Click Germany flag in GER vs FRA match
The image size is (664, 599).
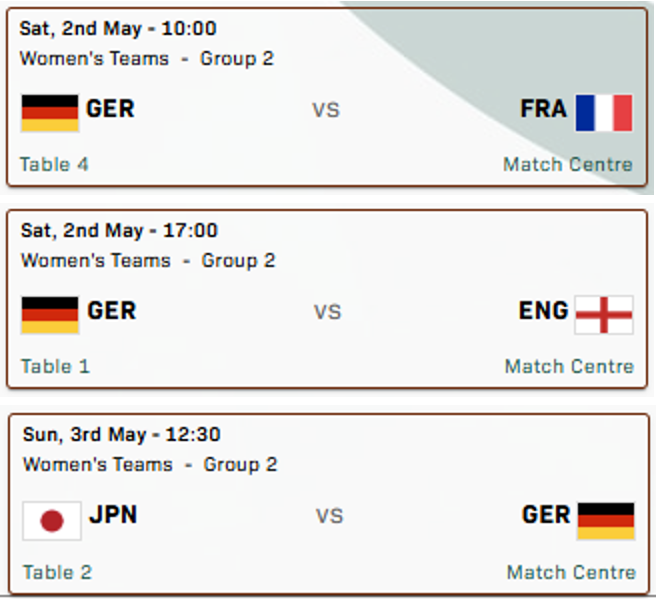click(x=49, y=113)
